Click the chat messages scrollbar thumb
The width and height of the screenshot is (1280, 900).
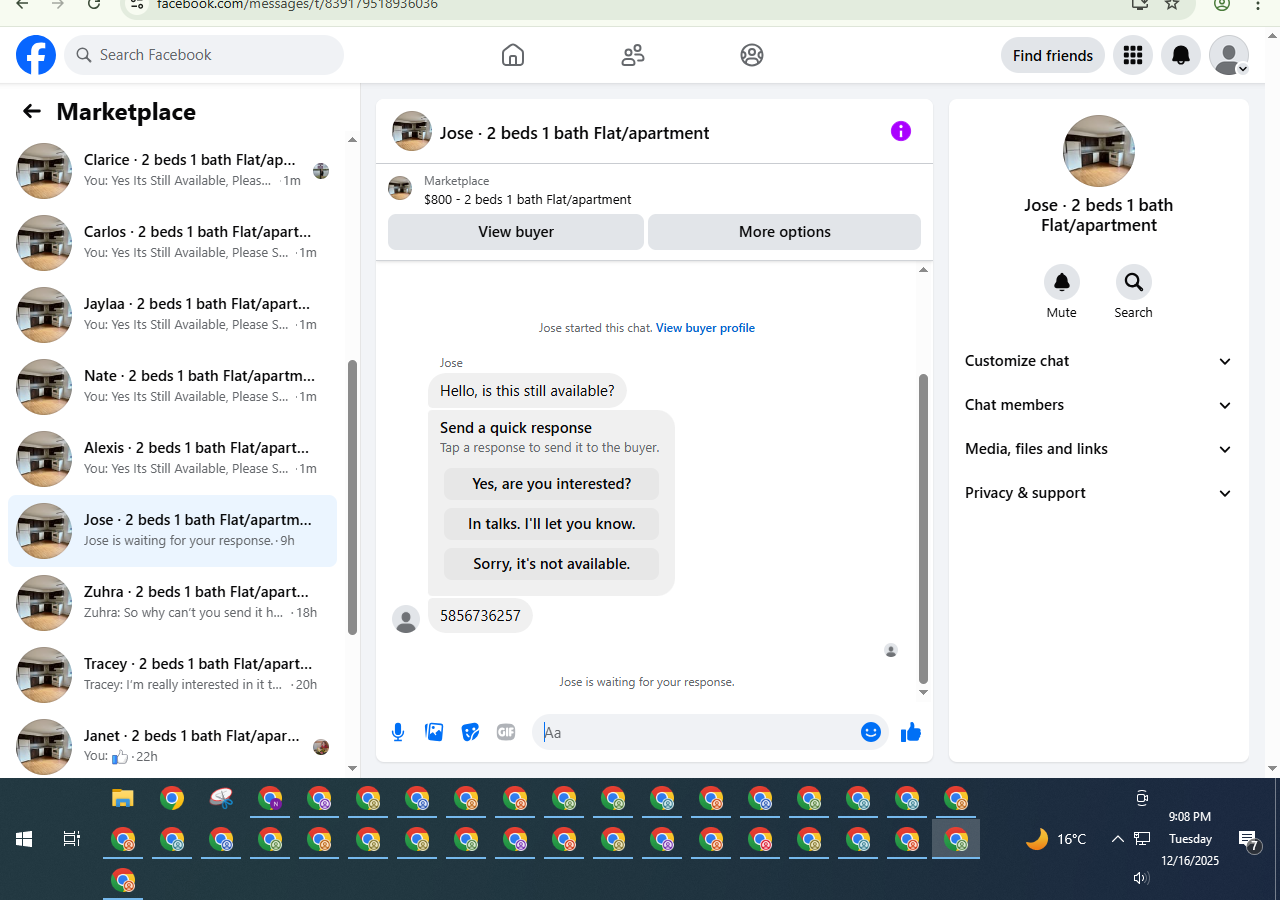point(923,529)
